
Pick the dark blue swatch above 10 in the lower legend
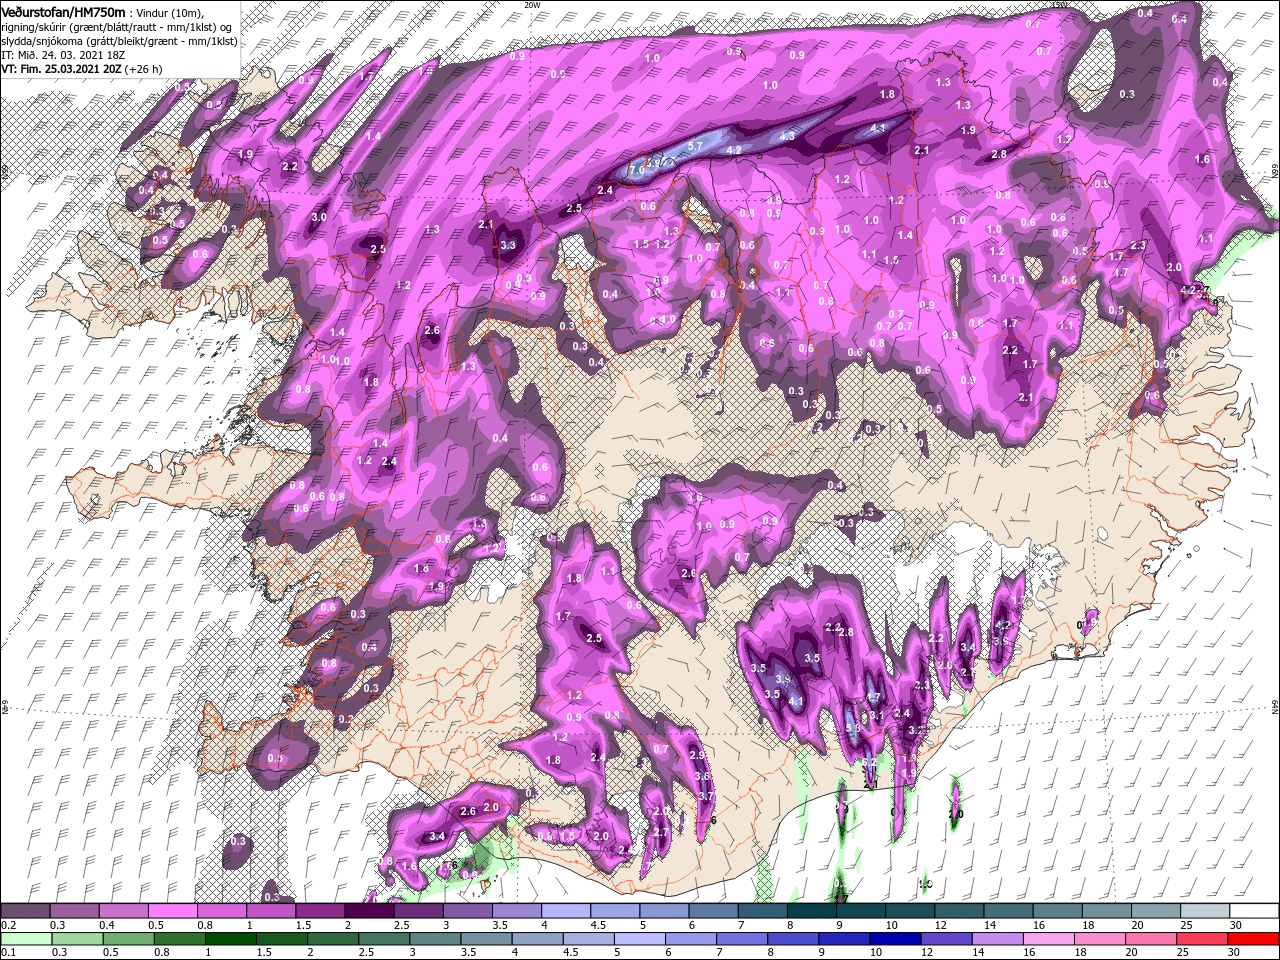(895, 939)
